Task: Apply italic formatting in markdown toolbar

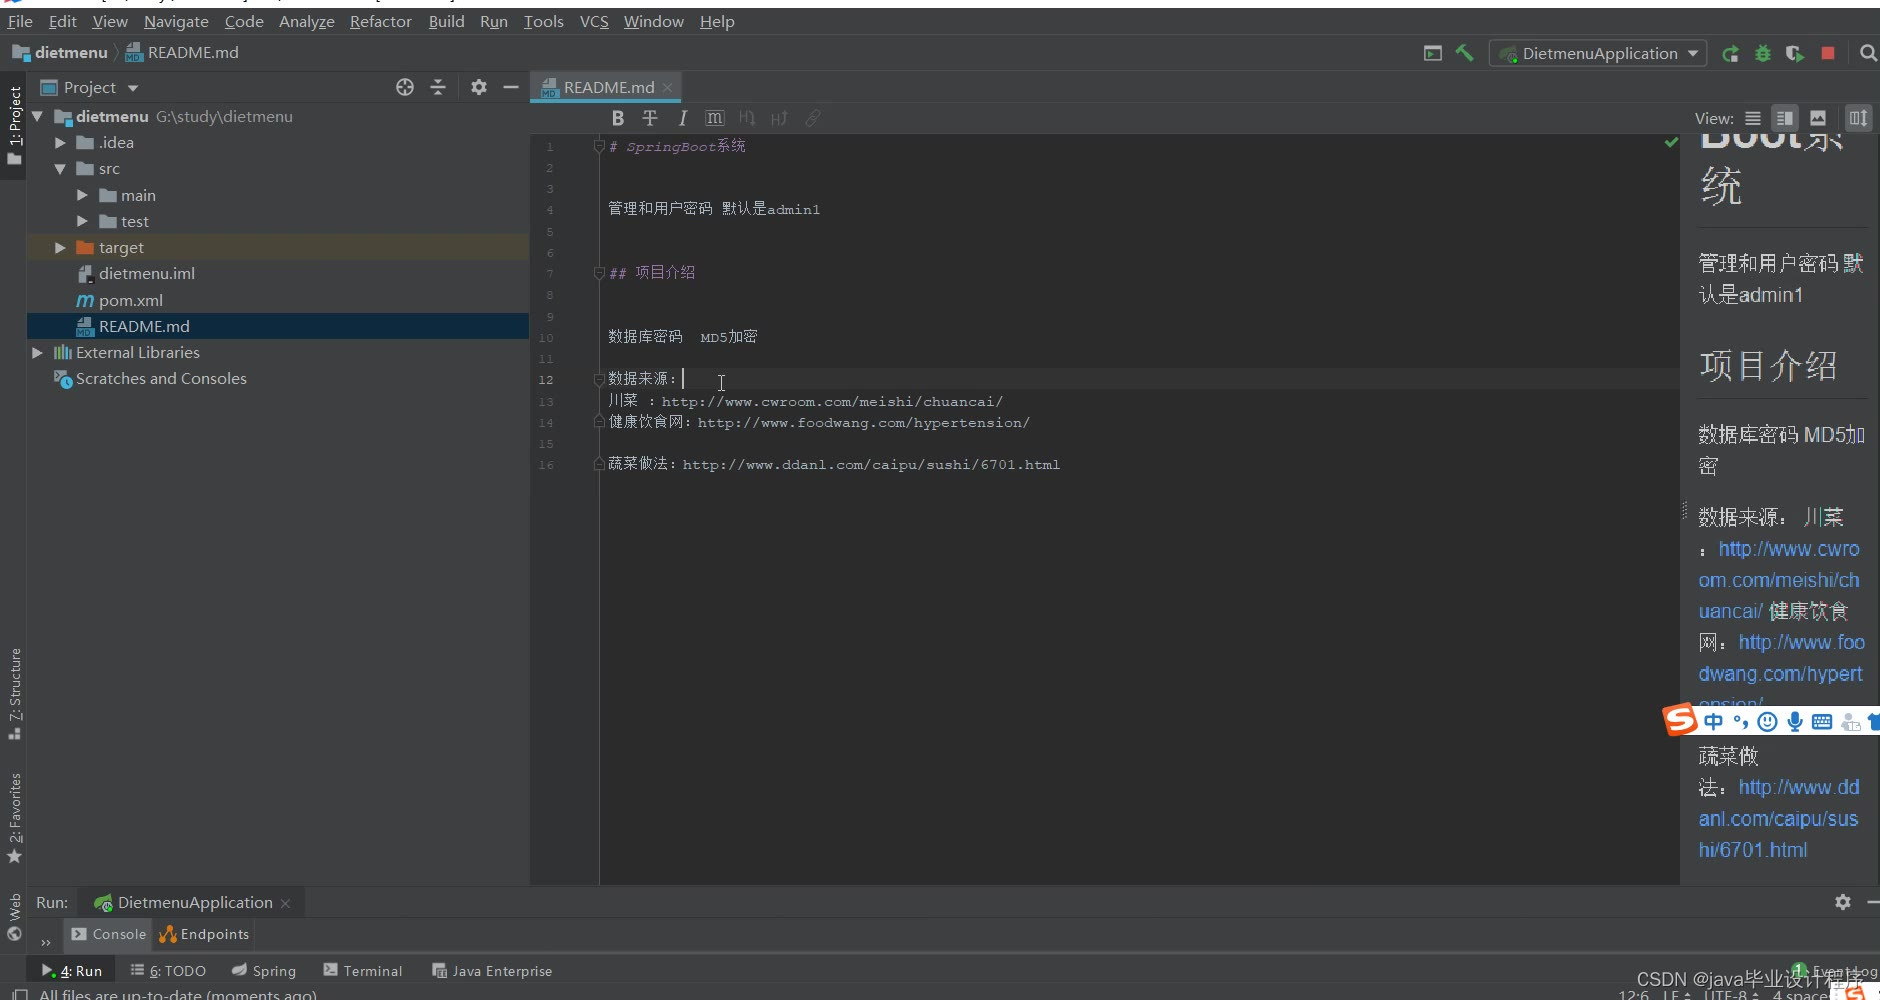Action: pos(682,118)
